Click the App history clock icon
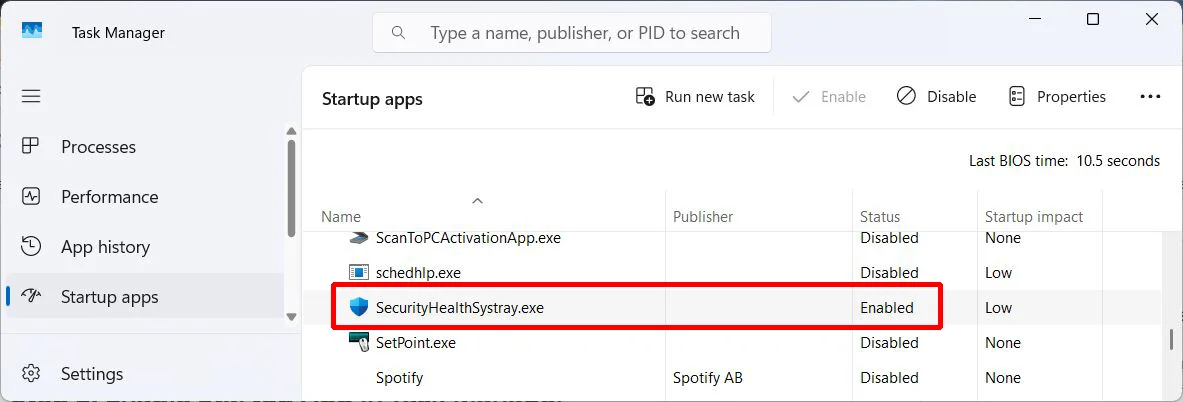The image size is (1183, 402). (x=30, y=247)
